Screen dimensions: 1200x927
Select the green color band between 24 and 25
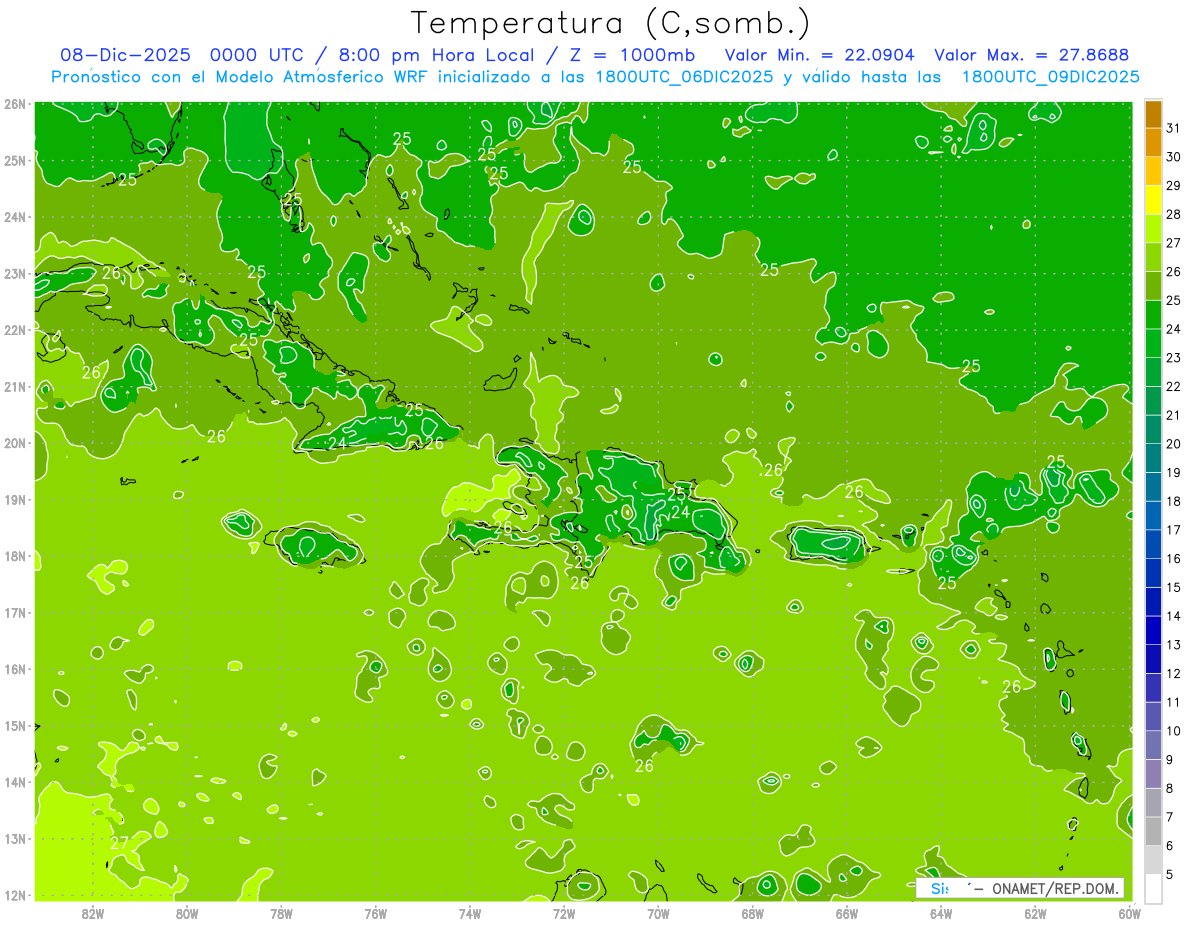pos(1153,315)
